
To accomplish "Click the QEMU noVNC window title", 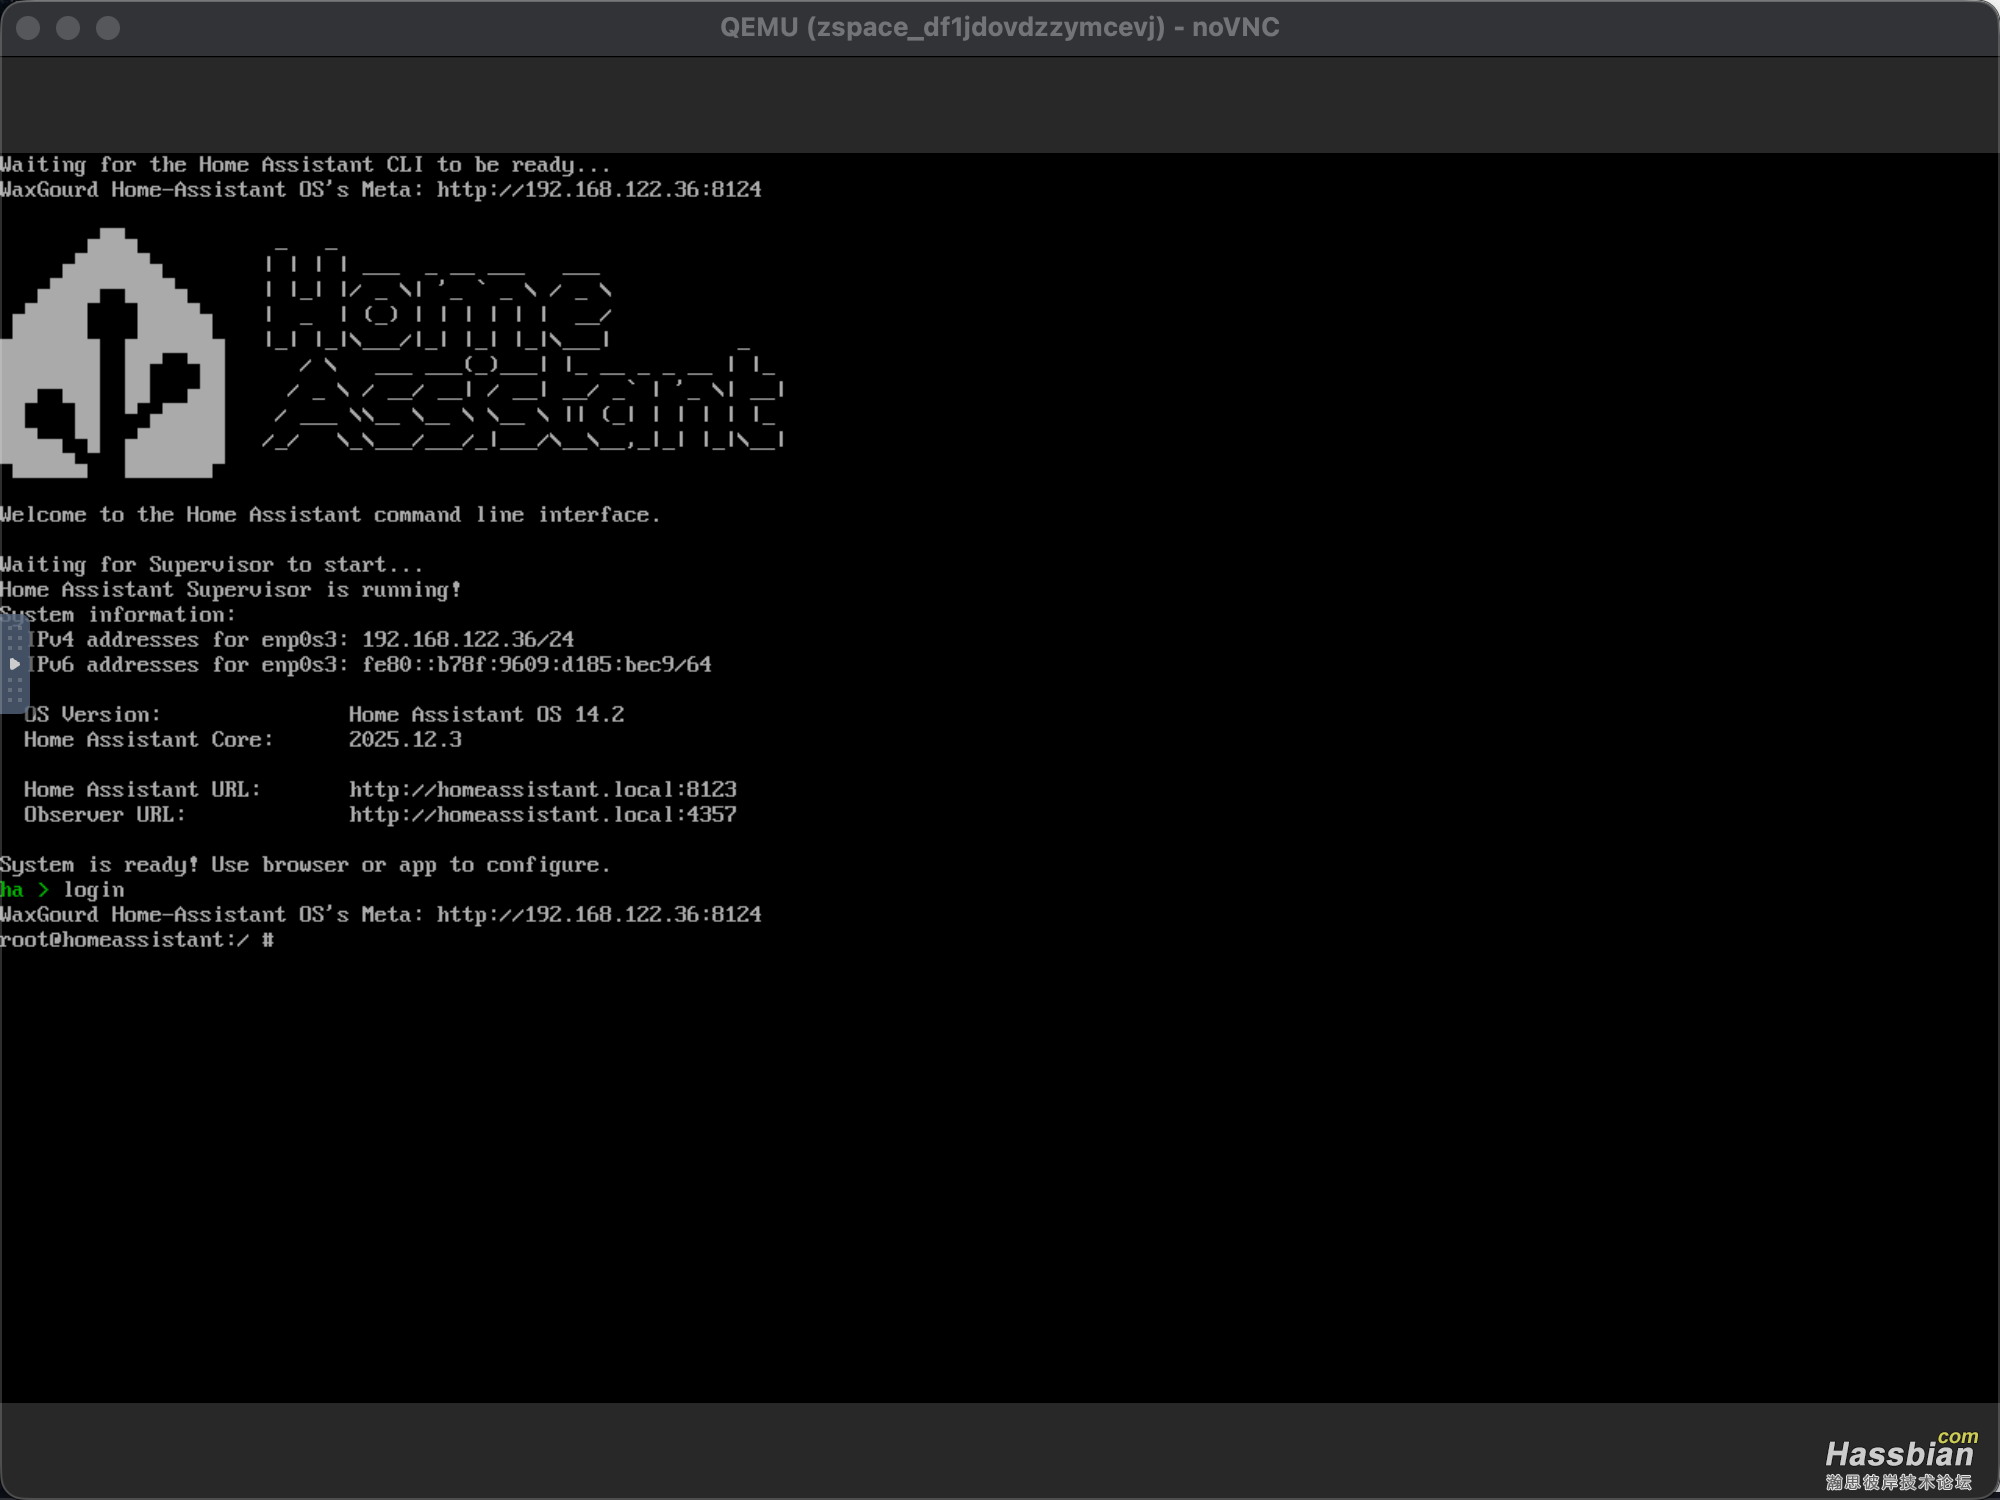I will click(999, 28).
